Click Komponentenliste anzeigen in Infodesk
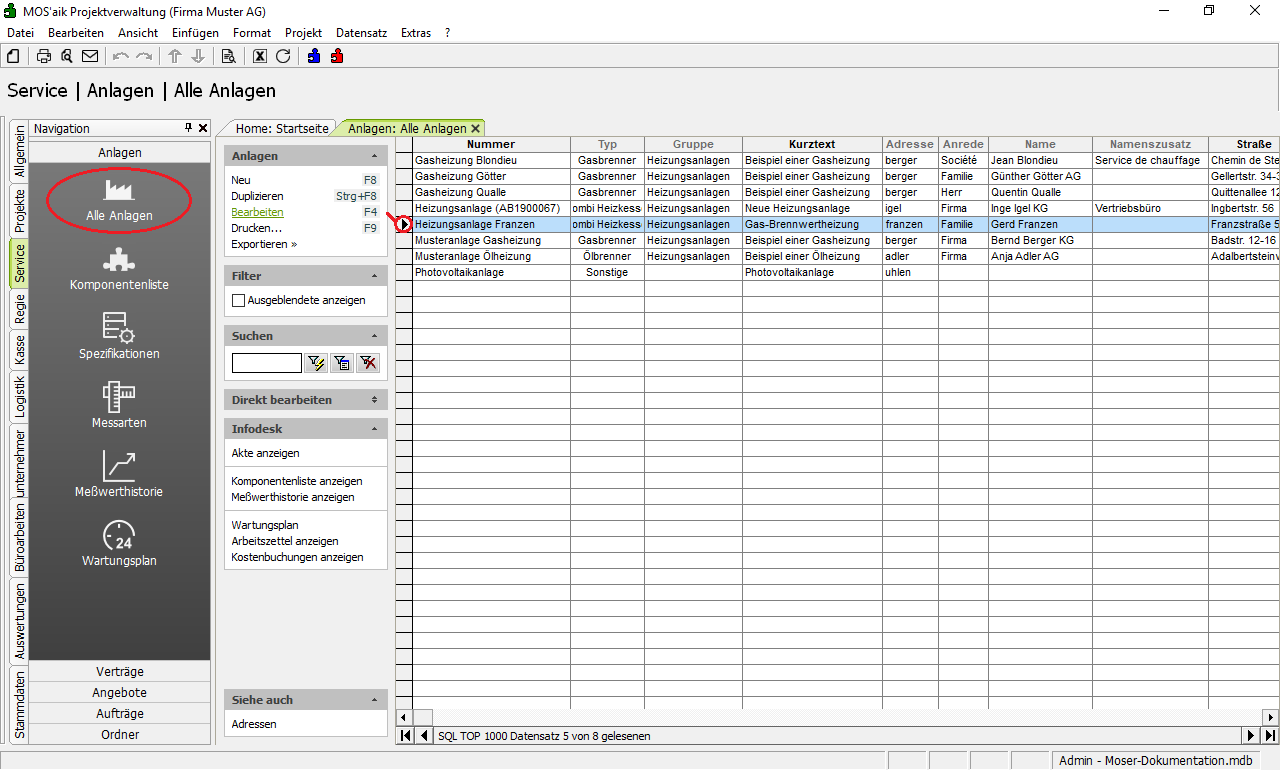The width and height of the screenshot is (1280, 770). (296, 481)
